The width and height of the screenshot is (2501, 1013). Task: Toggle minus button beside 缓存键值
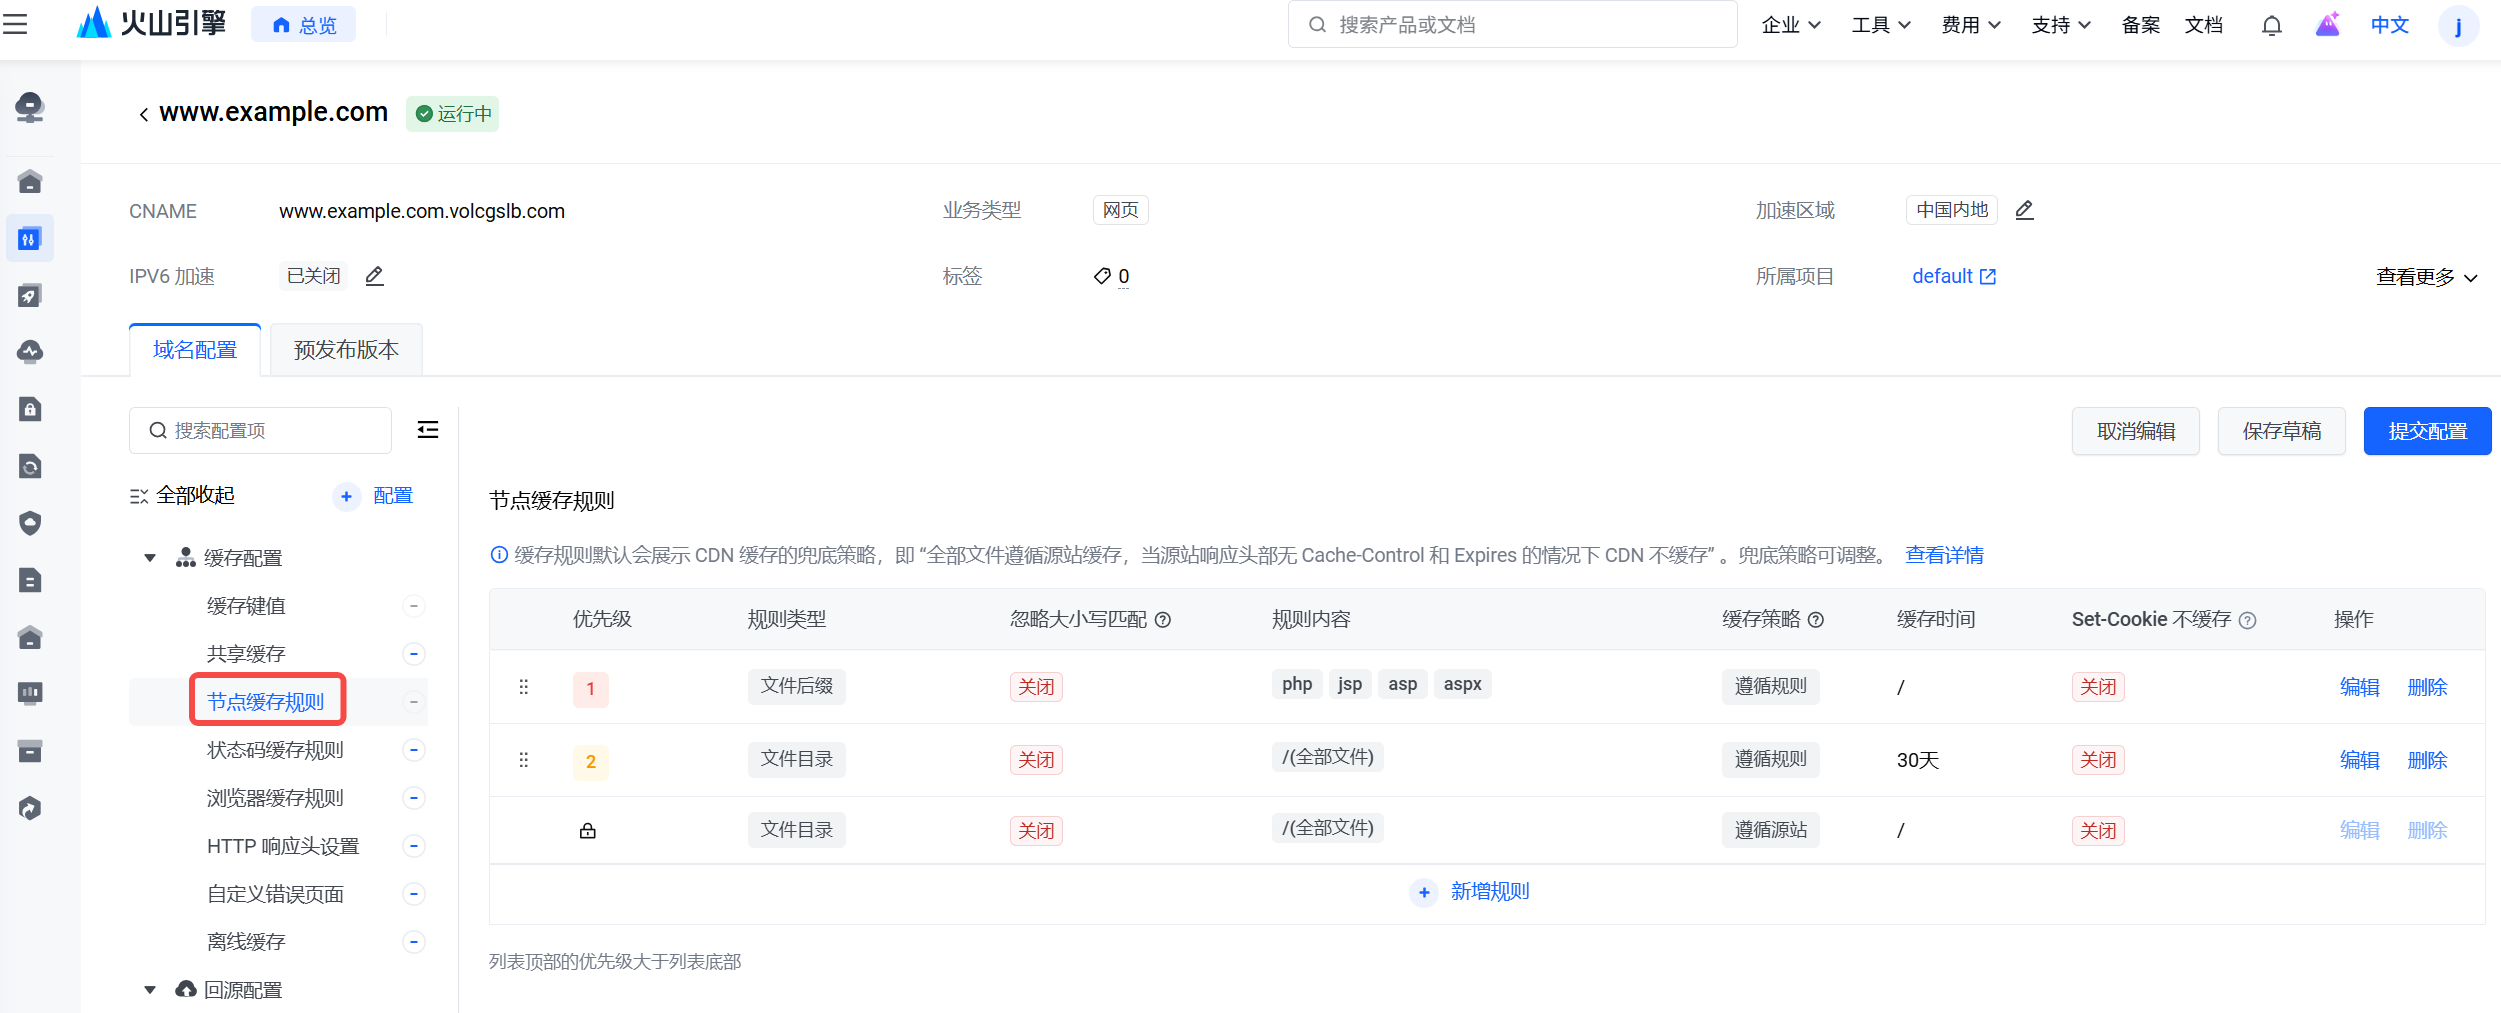pos(413,606)
